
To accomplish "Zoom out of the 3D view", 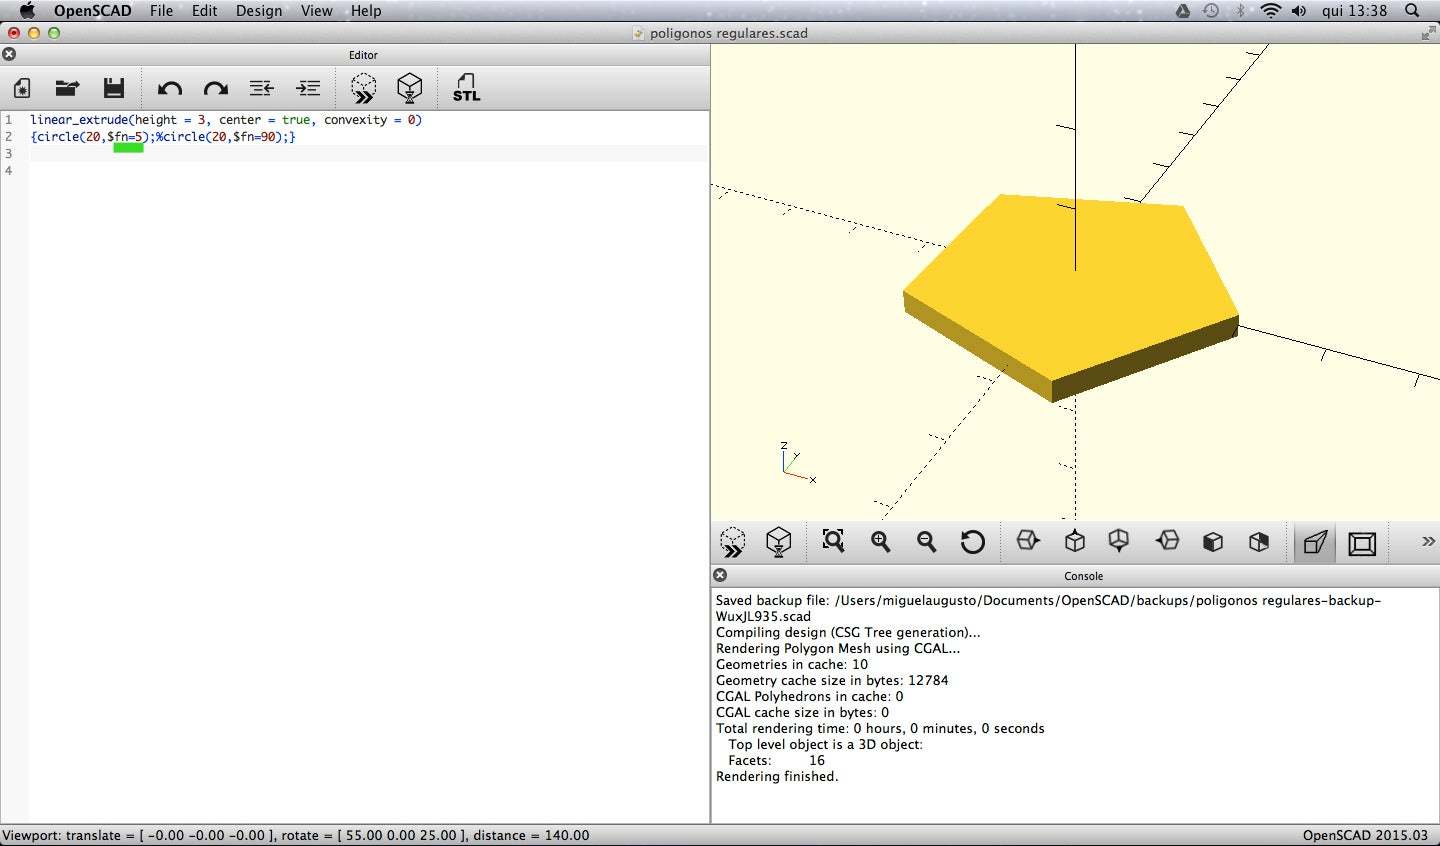I will 926,541.
